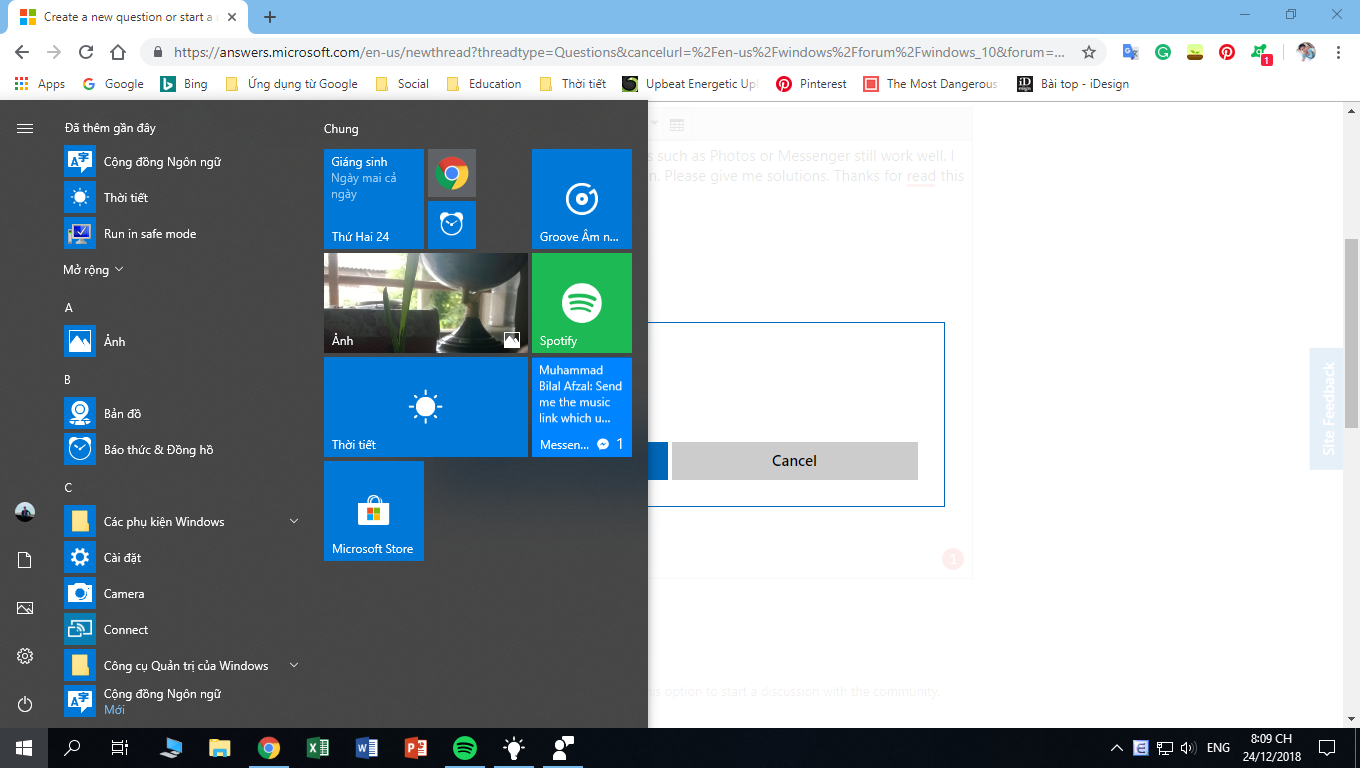Bookmark this page with star icon

pos(1089,52)
